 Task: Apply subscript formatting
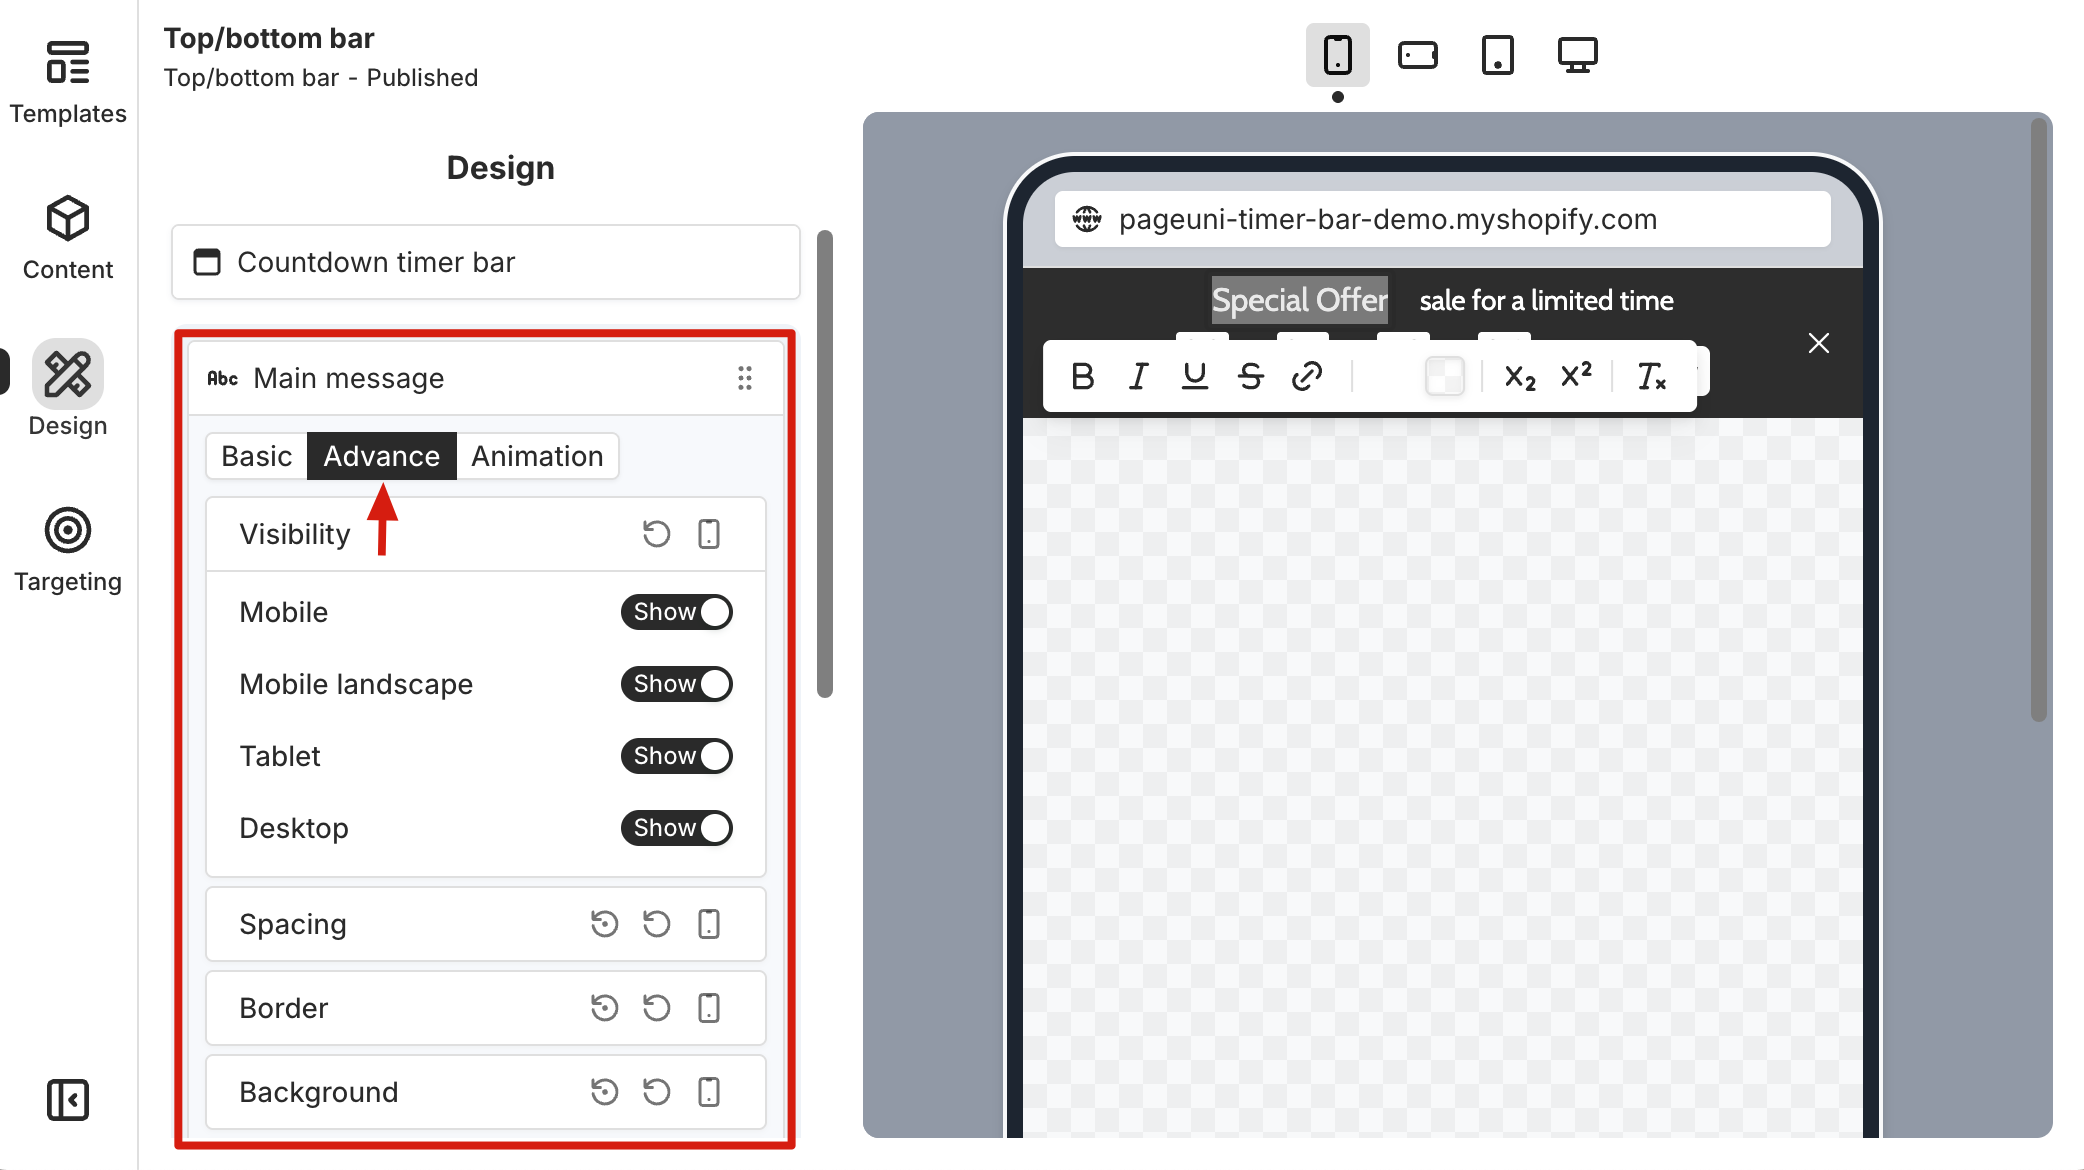[x=1520, y=376]
